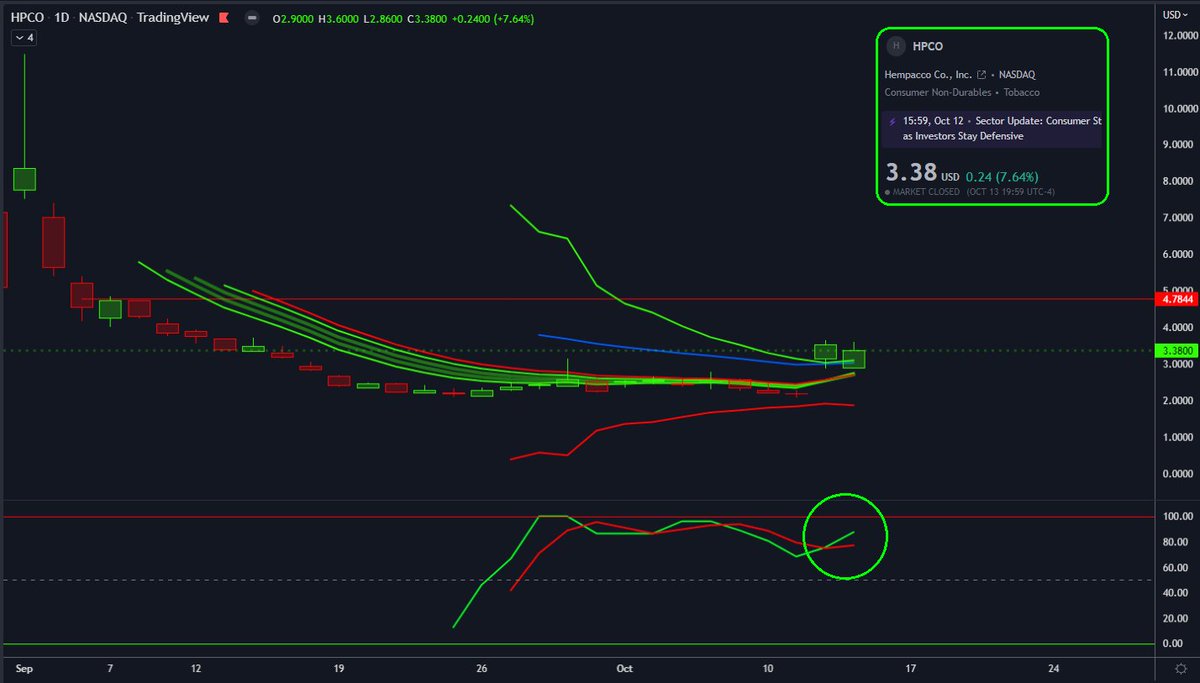Open the USD currency dropdown on the price scale
This screenshot has width=1200, height=683.
pyautogui.click(x=1173, y=14)
